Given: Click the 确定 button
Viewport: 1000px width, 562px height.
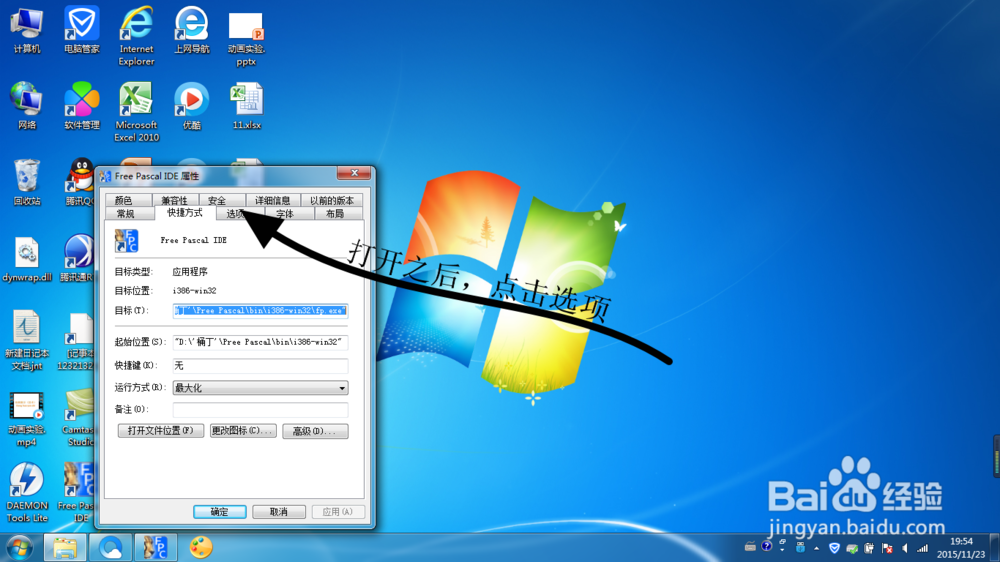Looking at the screenshot, I should tap(219, 512).
